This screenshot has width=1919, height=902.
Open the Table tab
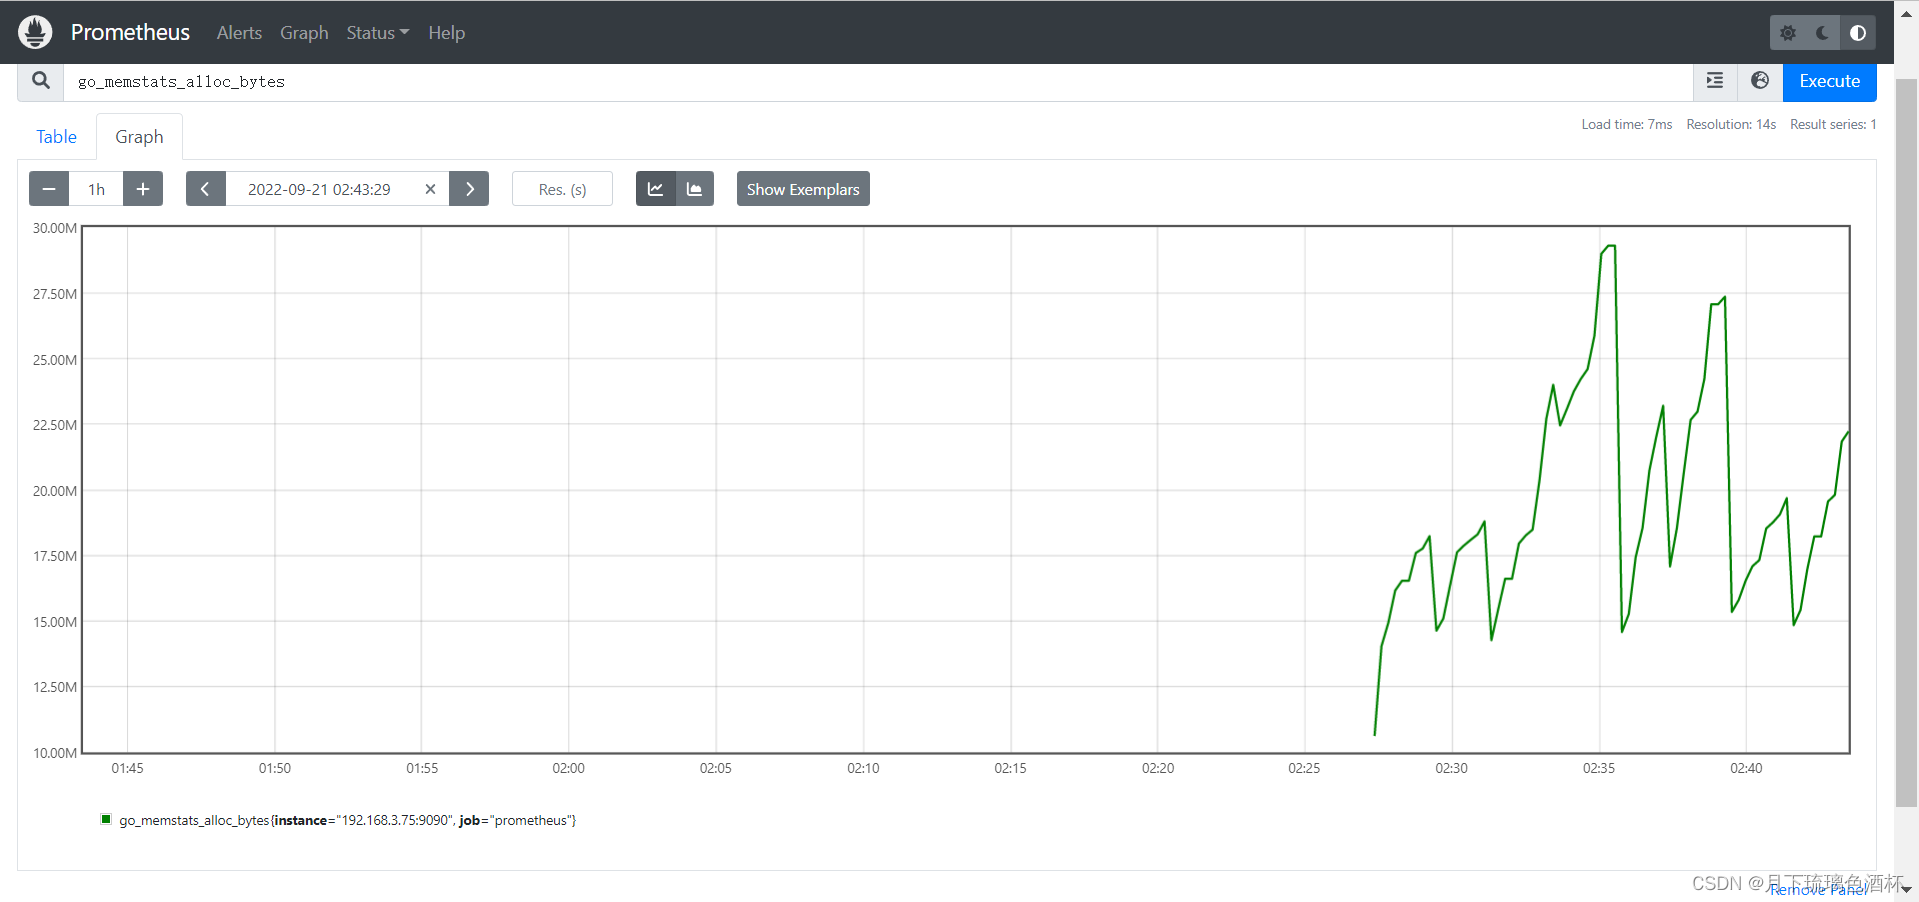pyautogui.click(x=56, y=137)
